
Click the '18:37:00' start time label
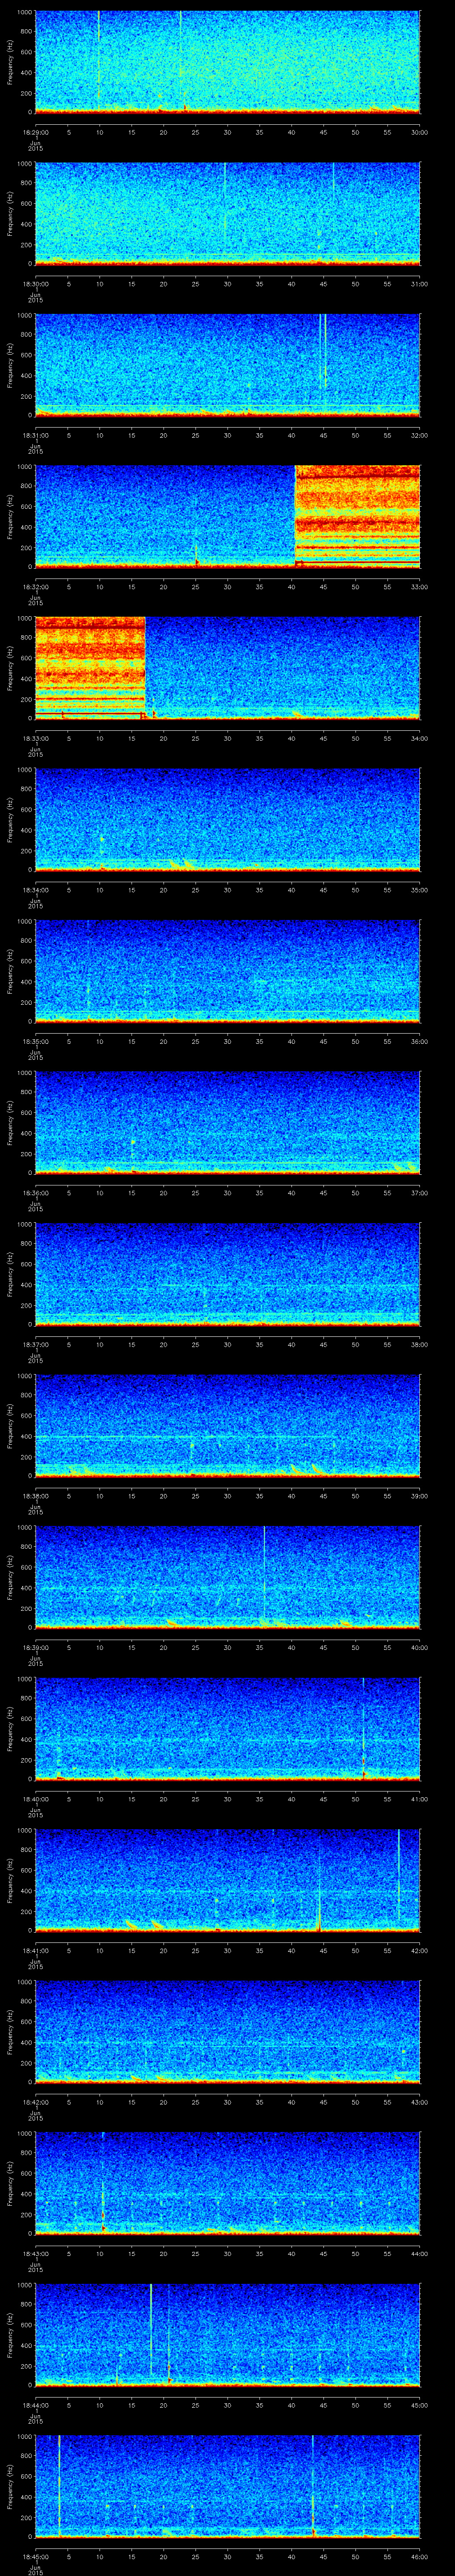click(35, 1344)
